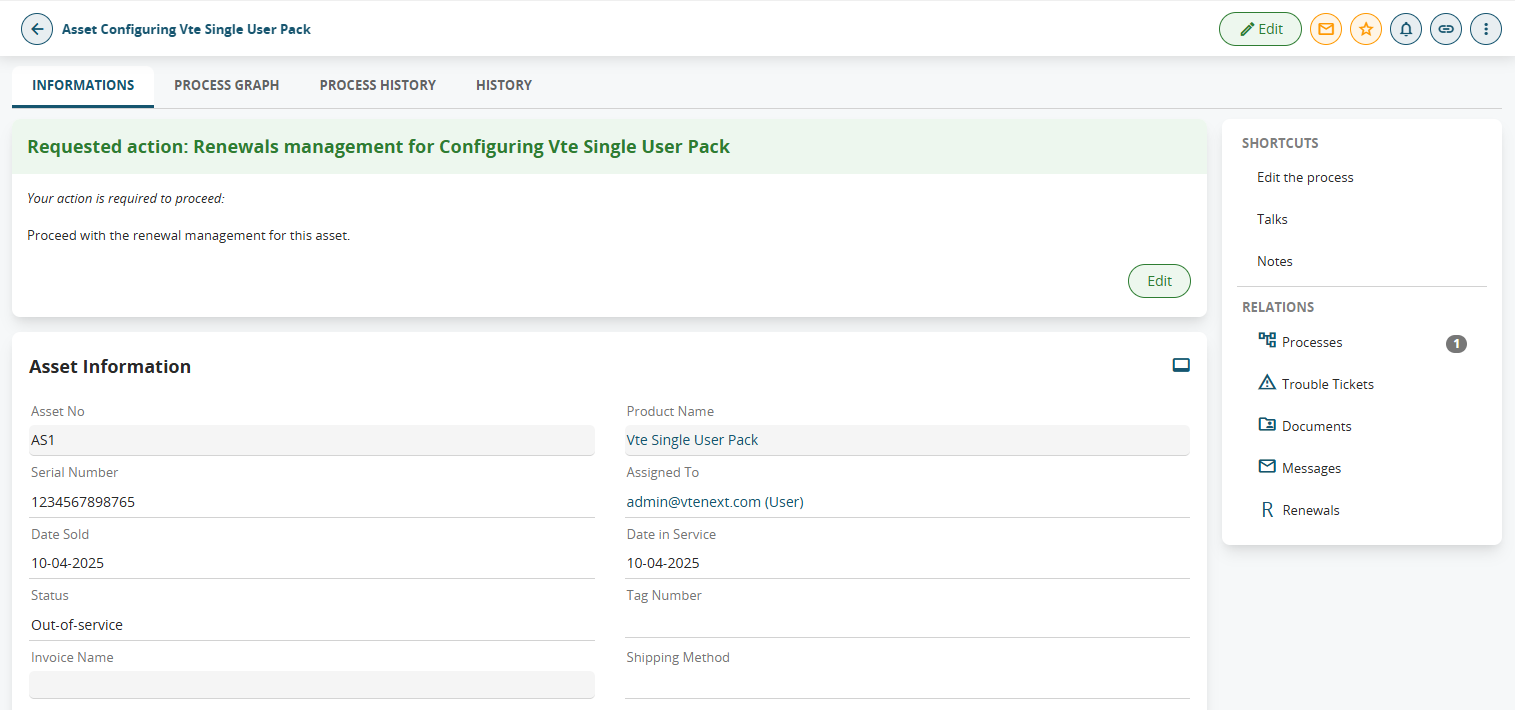The width and height of the screenshot is (1515, 710).
Task: Open the three-dot more options menu
Action: pos(1486,29)
